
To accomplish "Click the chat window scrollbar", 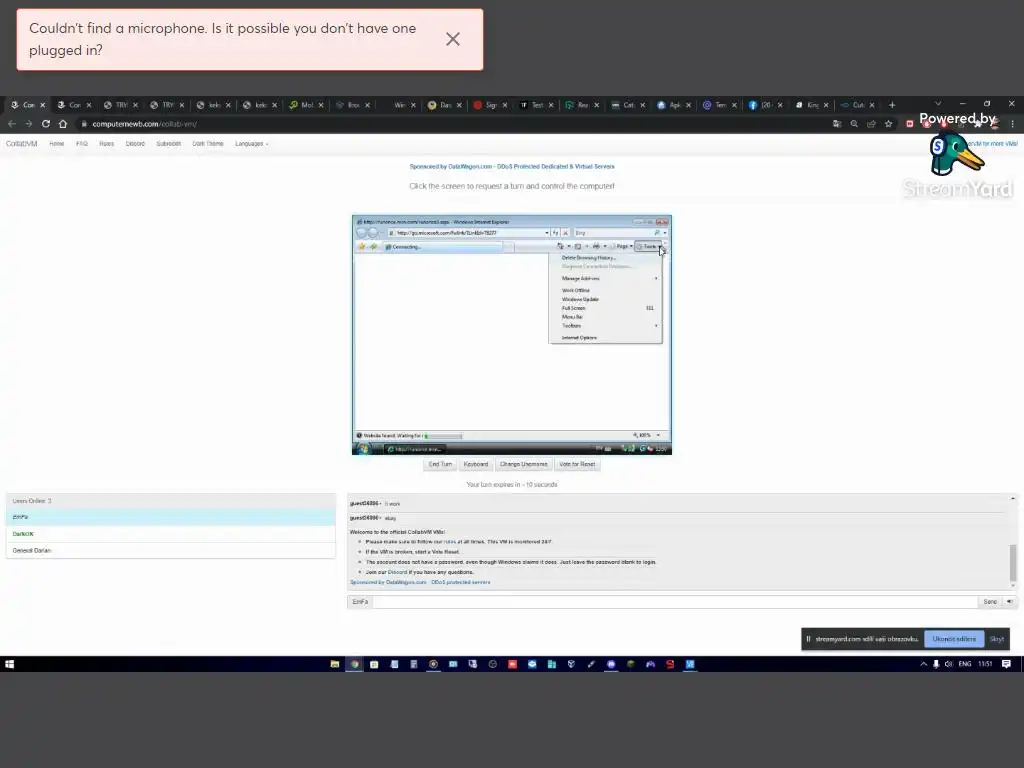I will tap(1013, 563).
